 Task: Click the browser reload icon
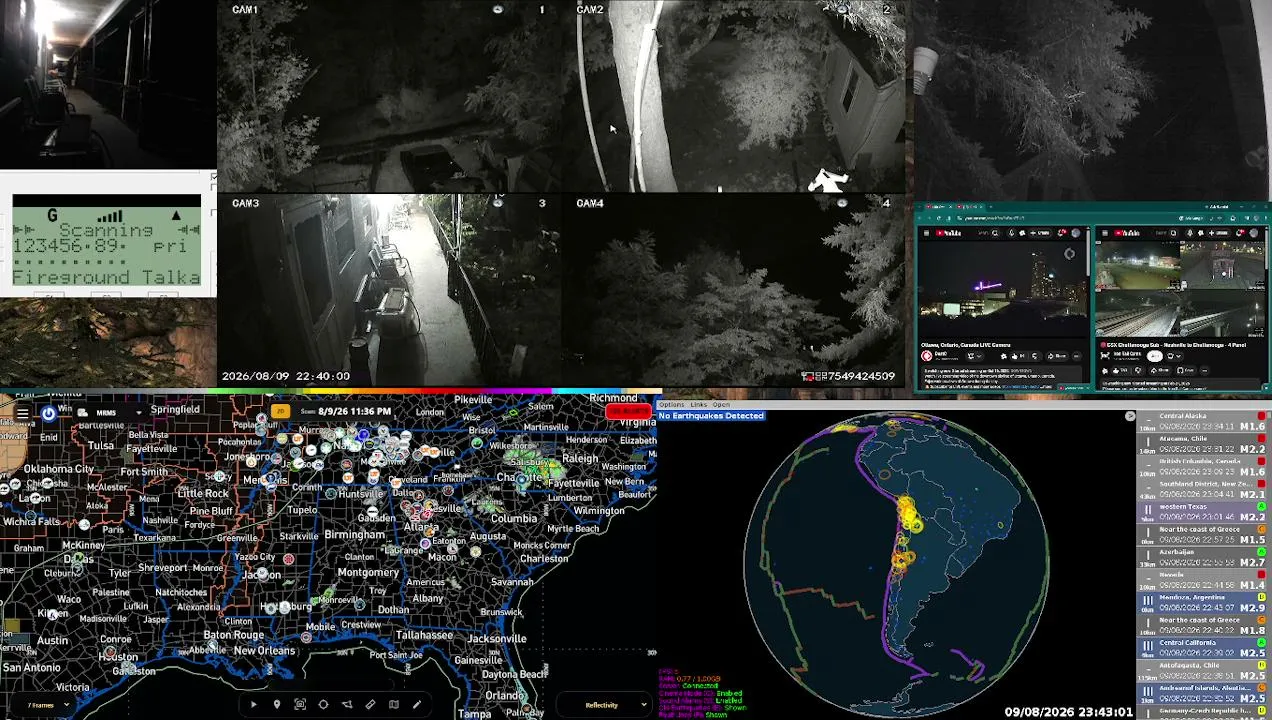tap(939, 218)
